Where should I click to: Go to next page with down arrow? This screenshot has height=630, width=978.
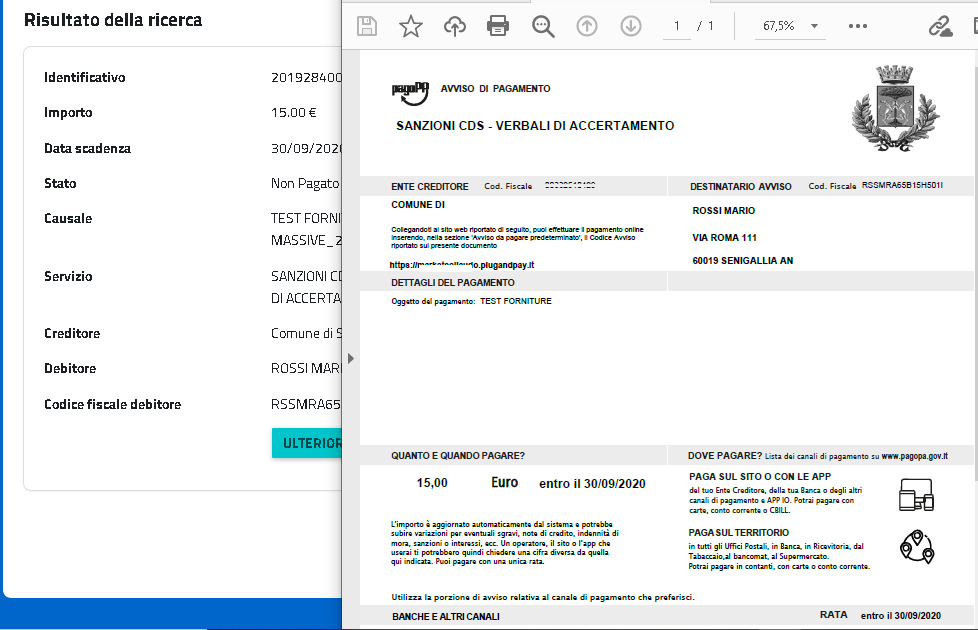631,26
